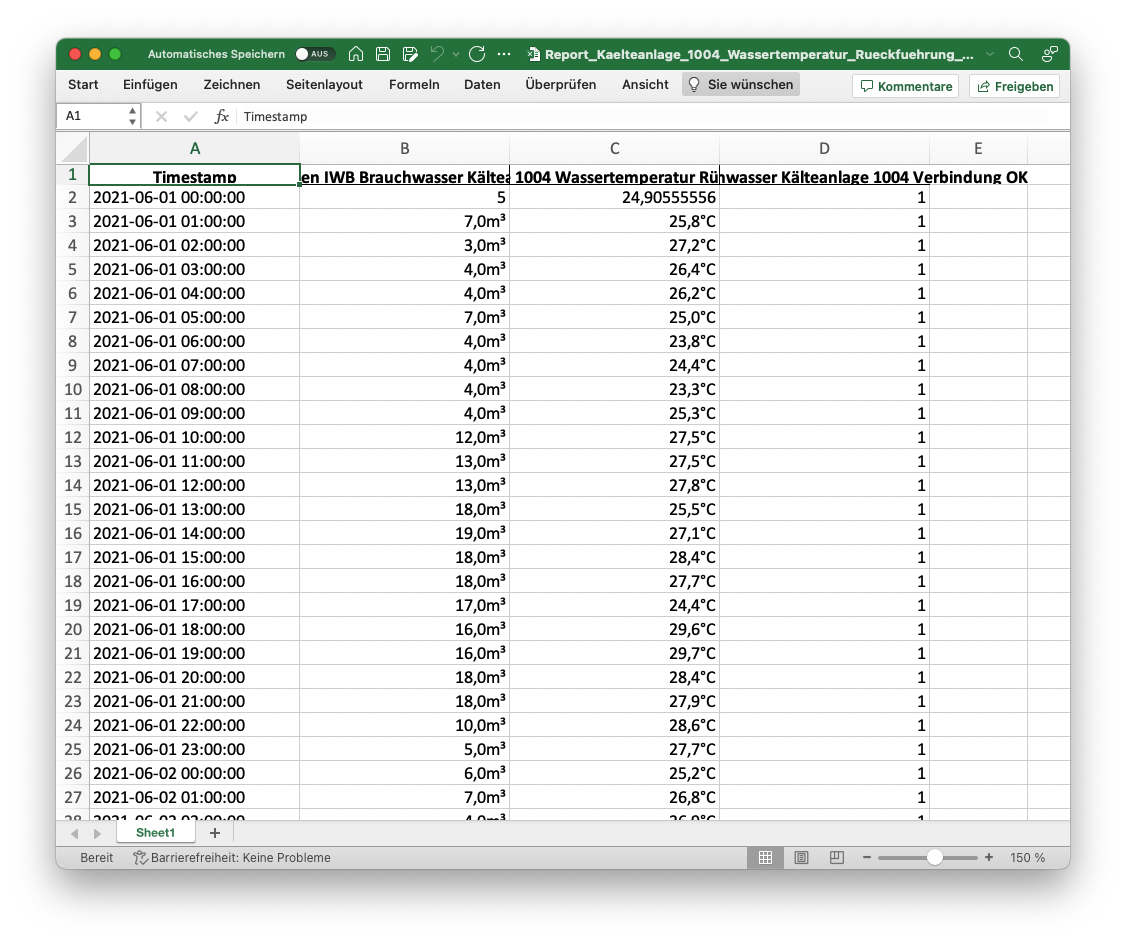Click the Save icon in title bar
Image resolution: width=1126 pixels, height=943 pixels.
click(383, 54)
